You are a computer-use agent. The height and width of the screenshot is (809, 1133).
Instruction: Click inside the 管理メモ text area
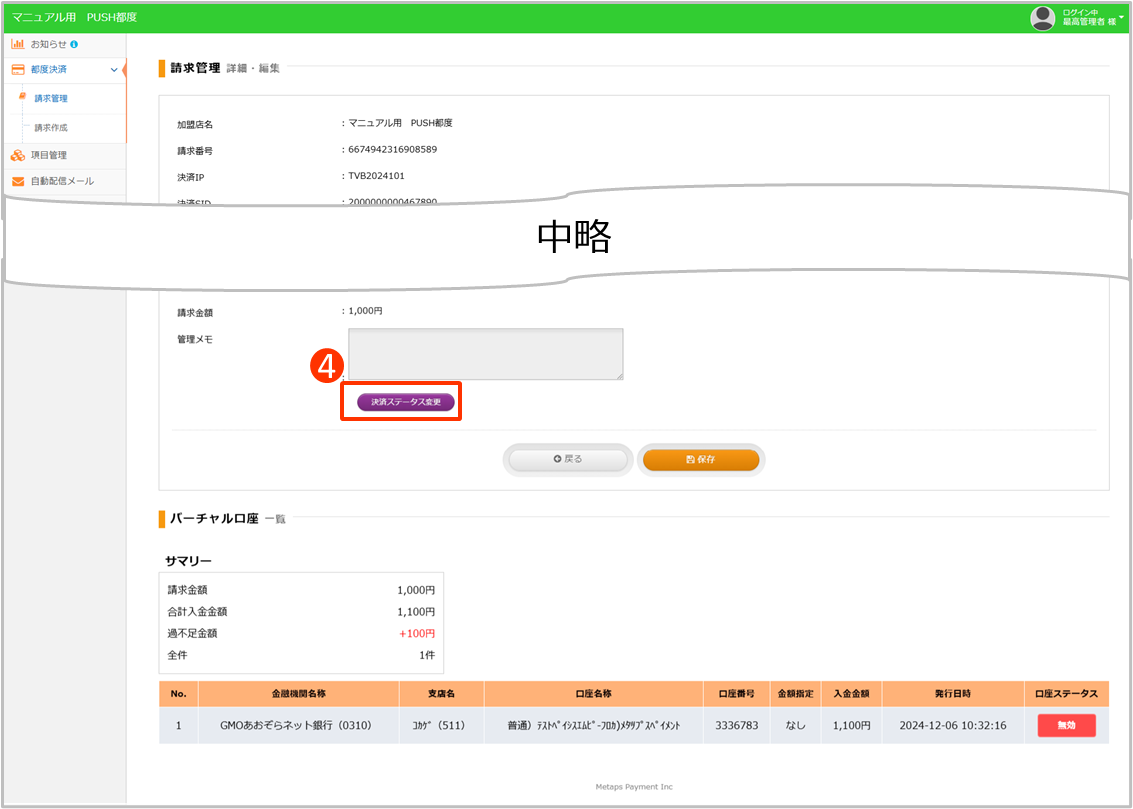(485, 354)
